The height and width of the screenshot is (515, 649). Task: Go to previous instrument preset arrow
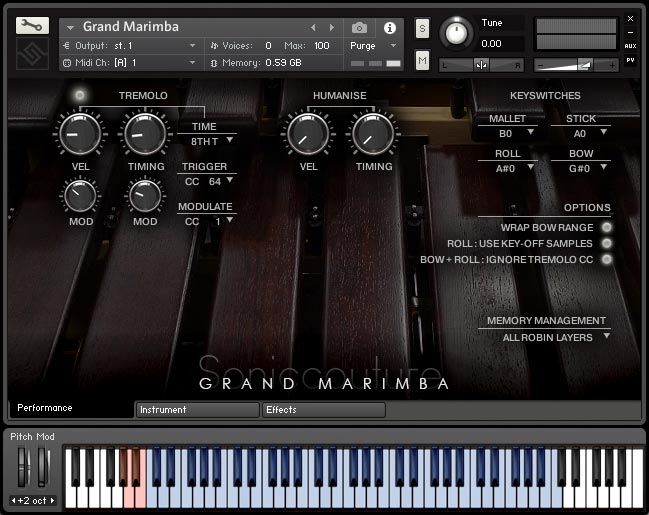[x=313, y=27]
